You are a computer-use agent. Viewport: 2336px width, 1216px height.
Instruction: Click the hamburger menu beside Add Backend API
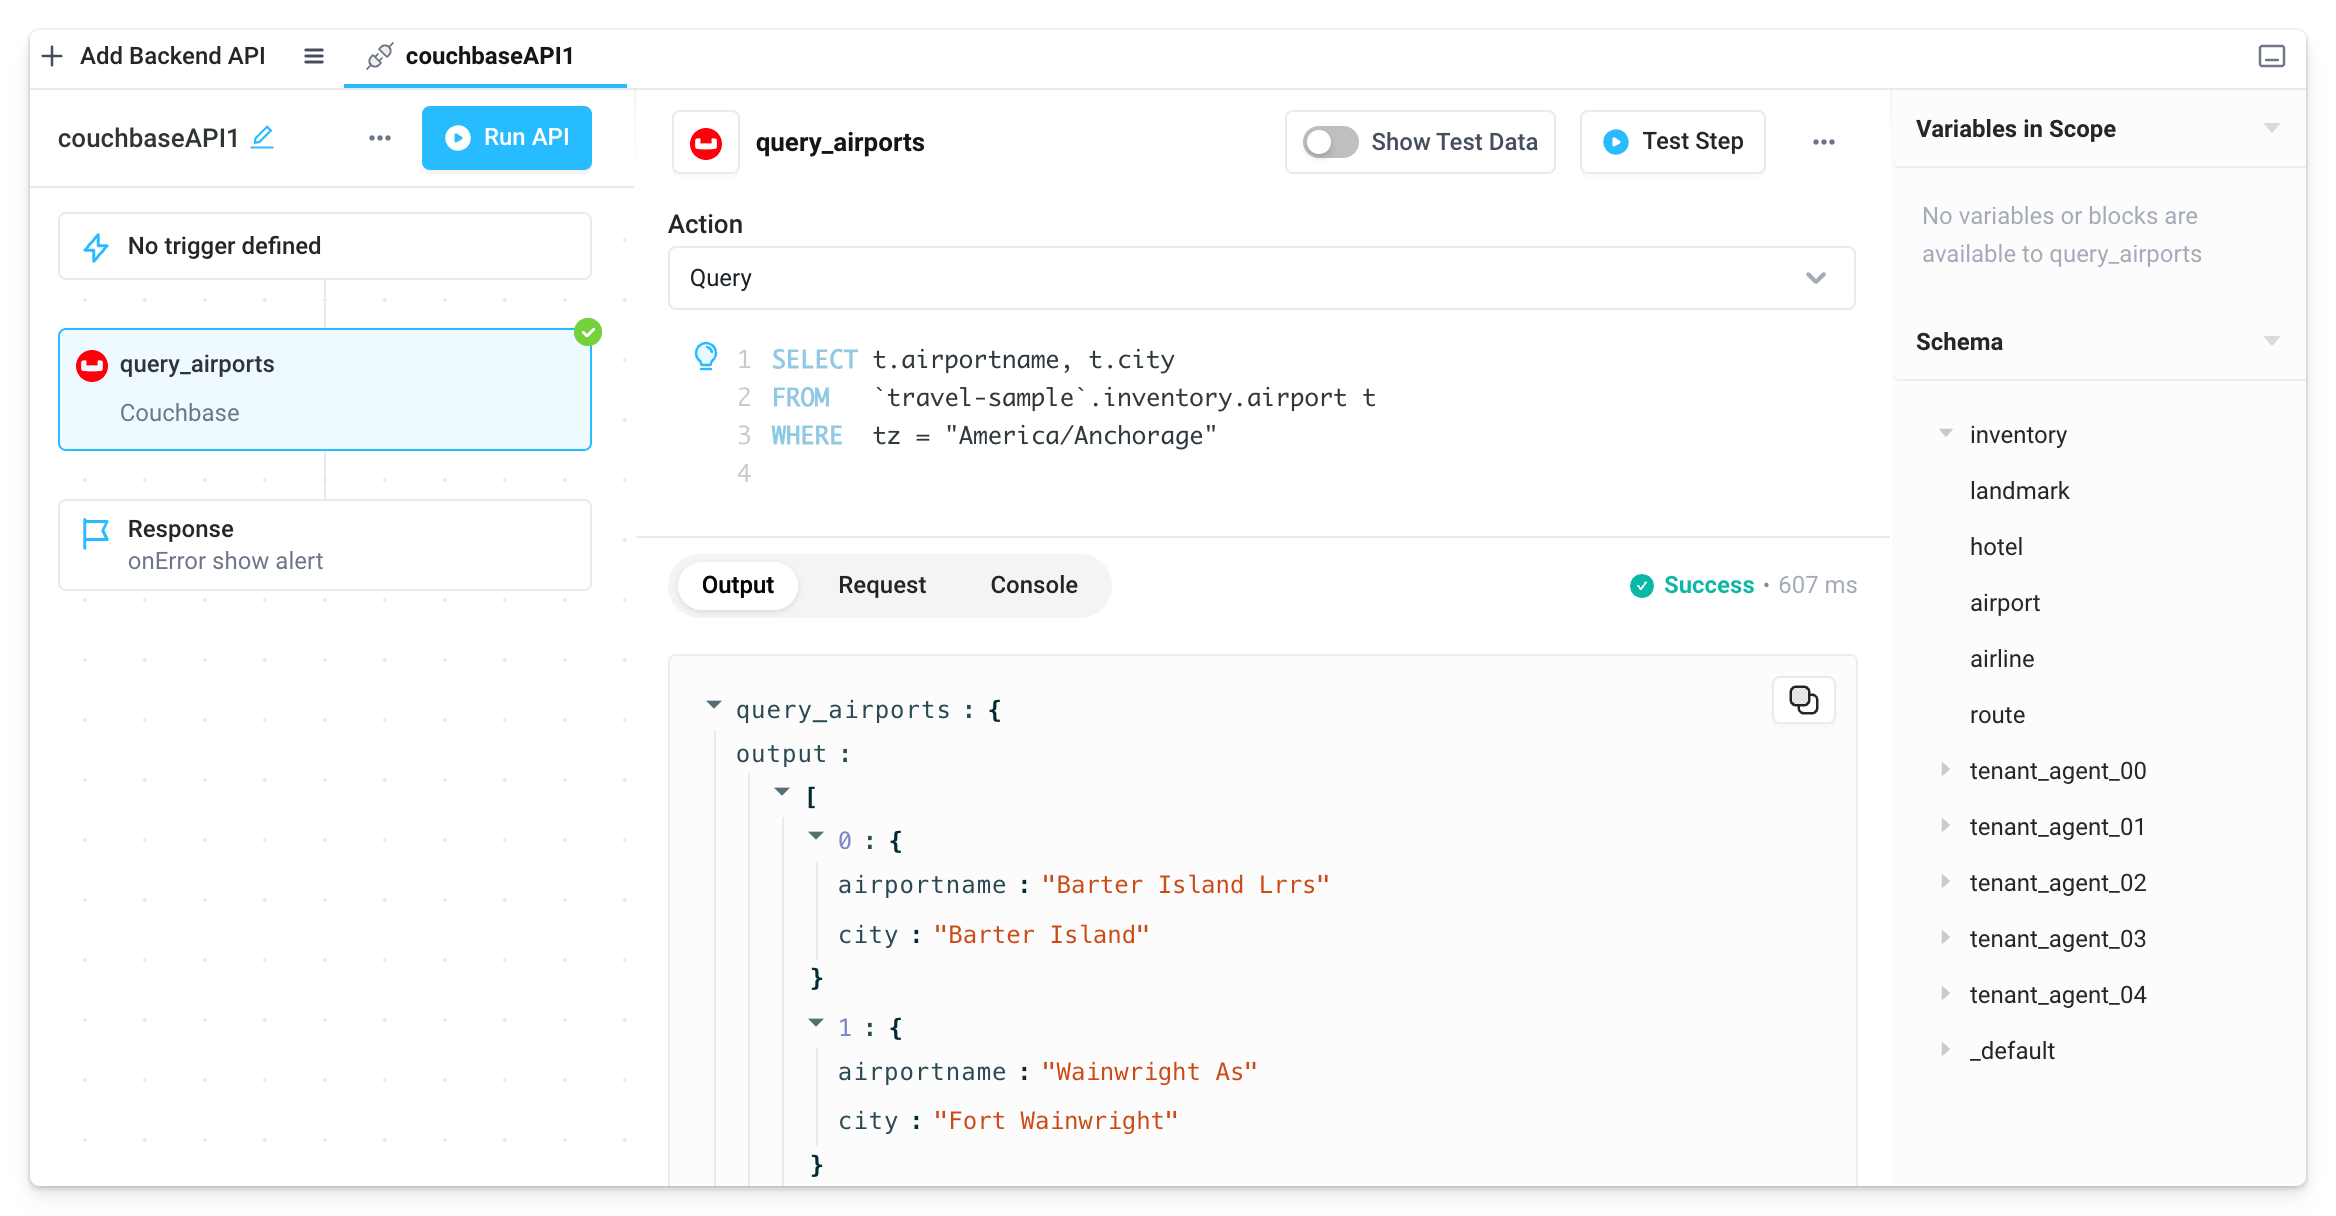[314, 56]
